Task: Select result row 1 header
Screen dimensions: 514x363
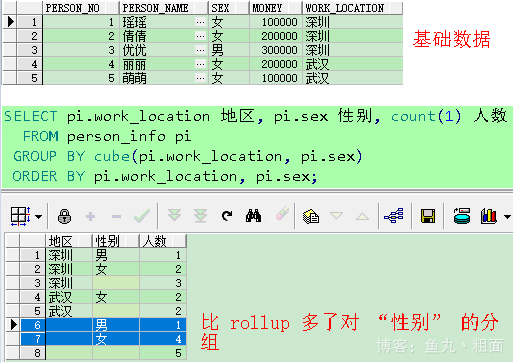Action: point(33,255)
